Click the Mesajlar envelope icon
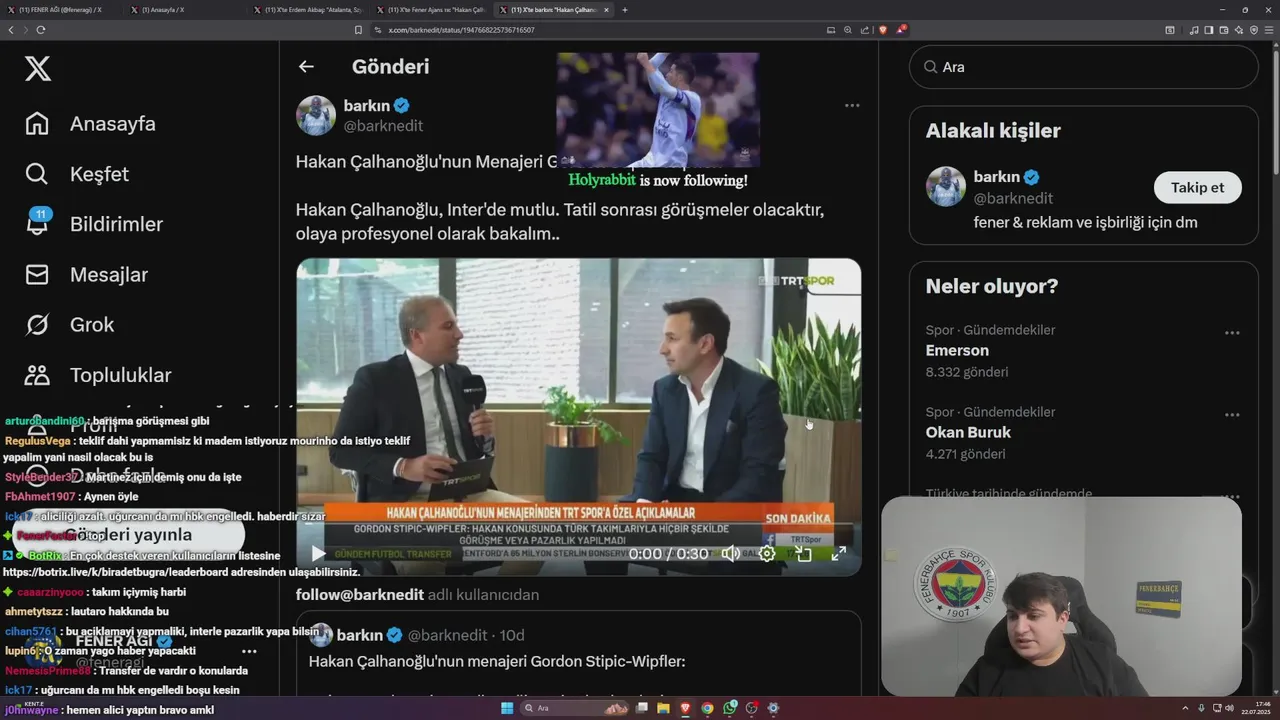This screenshot has width=1280, height=720. [x=37, y=274]
